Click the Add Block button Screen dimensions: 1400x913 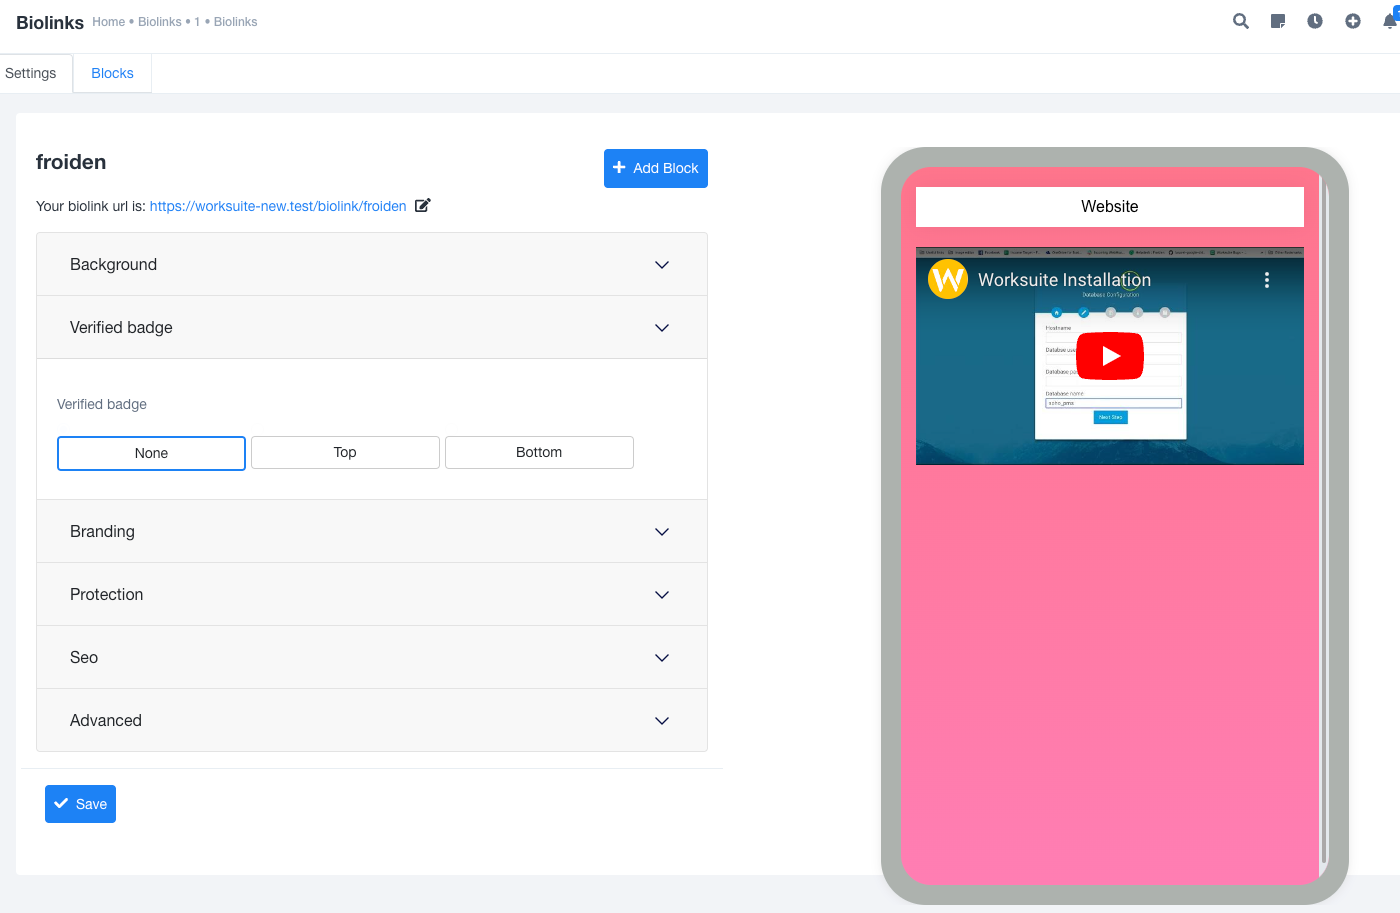point(656,168)
